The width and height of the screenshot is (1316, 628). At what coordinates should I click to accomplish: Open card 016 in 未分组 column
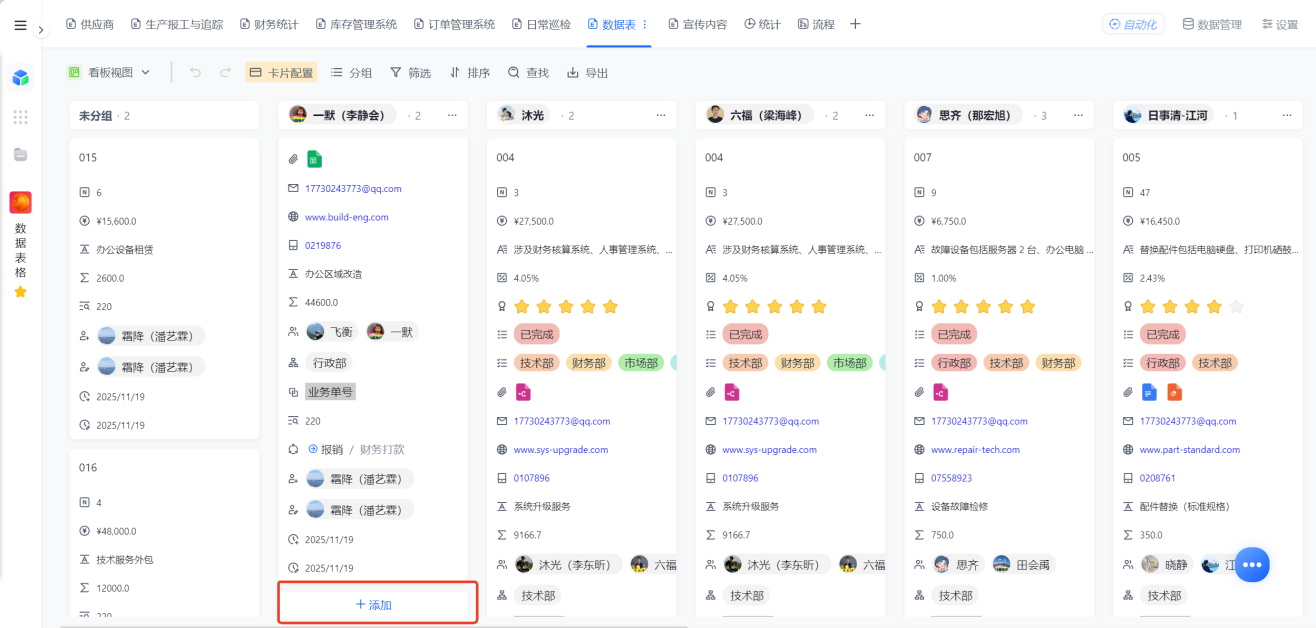(x=165, y=534)
